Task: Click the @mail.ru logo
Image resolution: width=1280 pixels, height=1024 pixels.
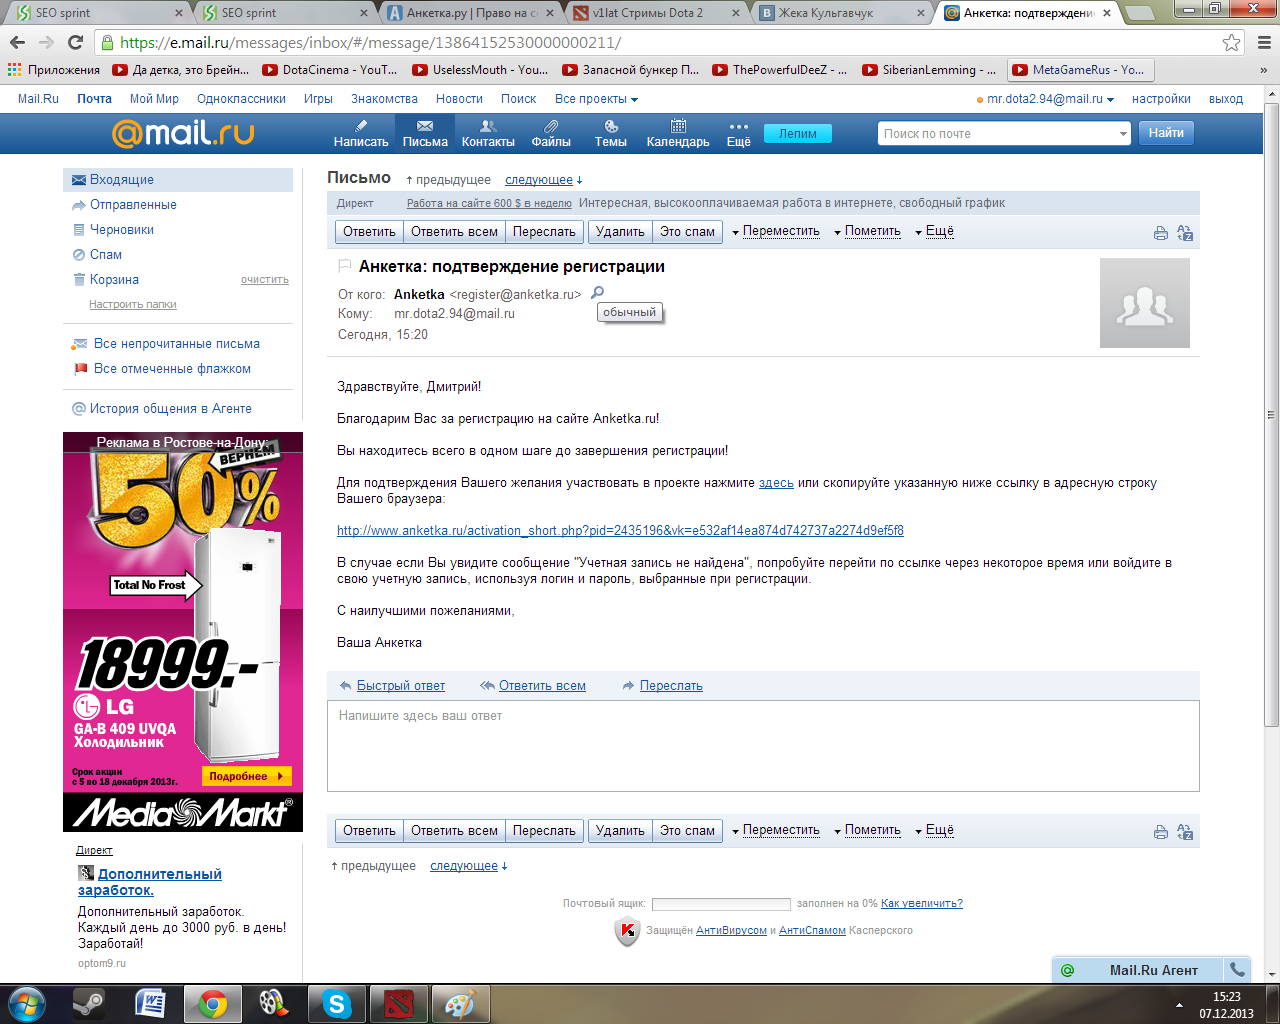Action: tap(183, 133)
